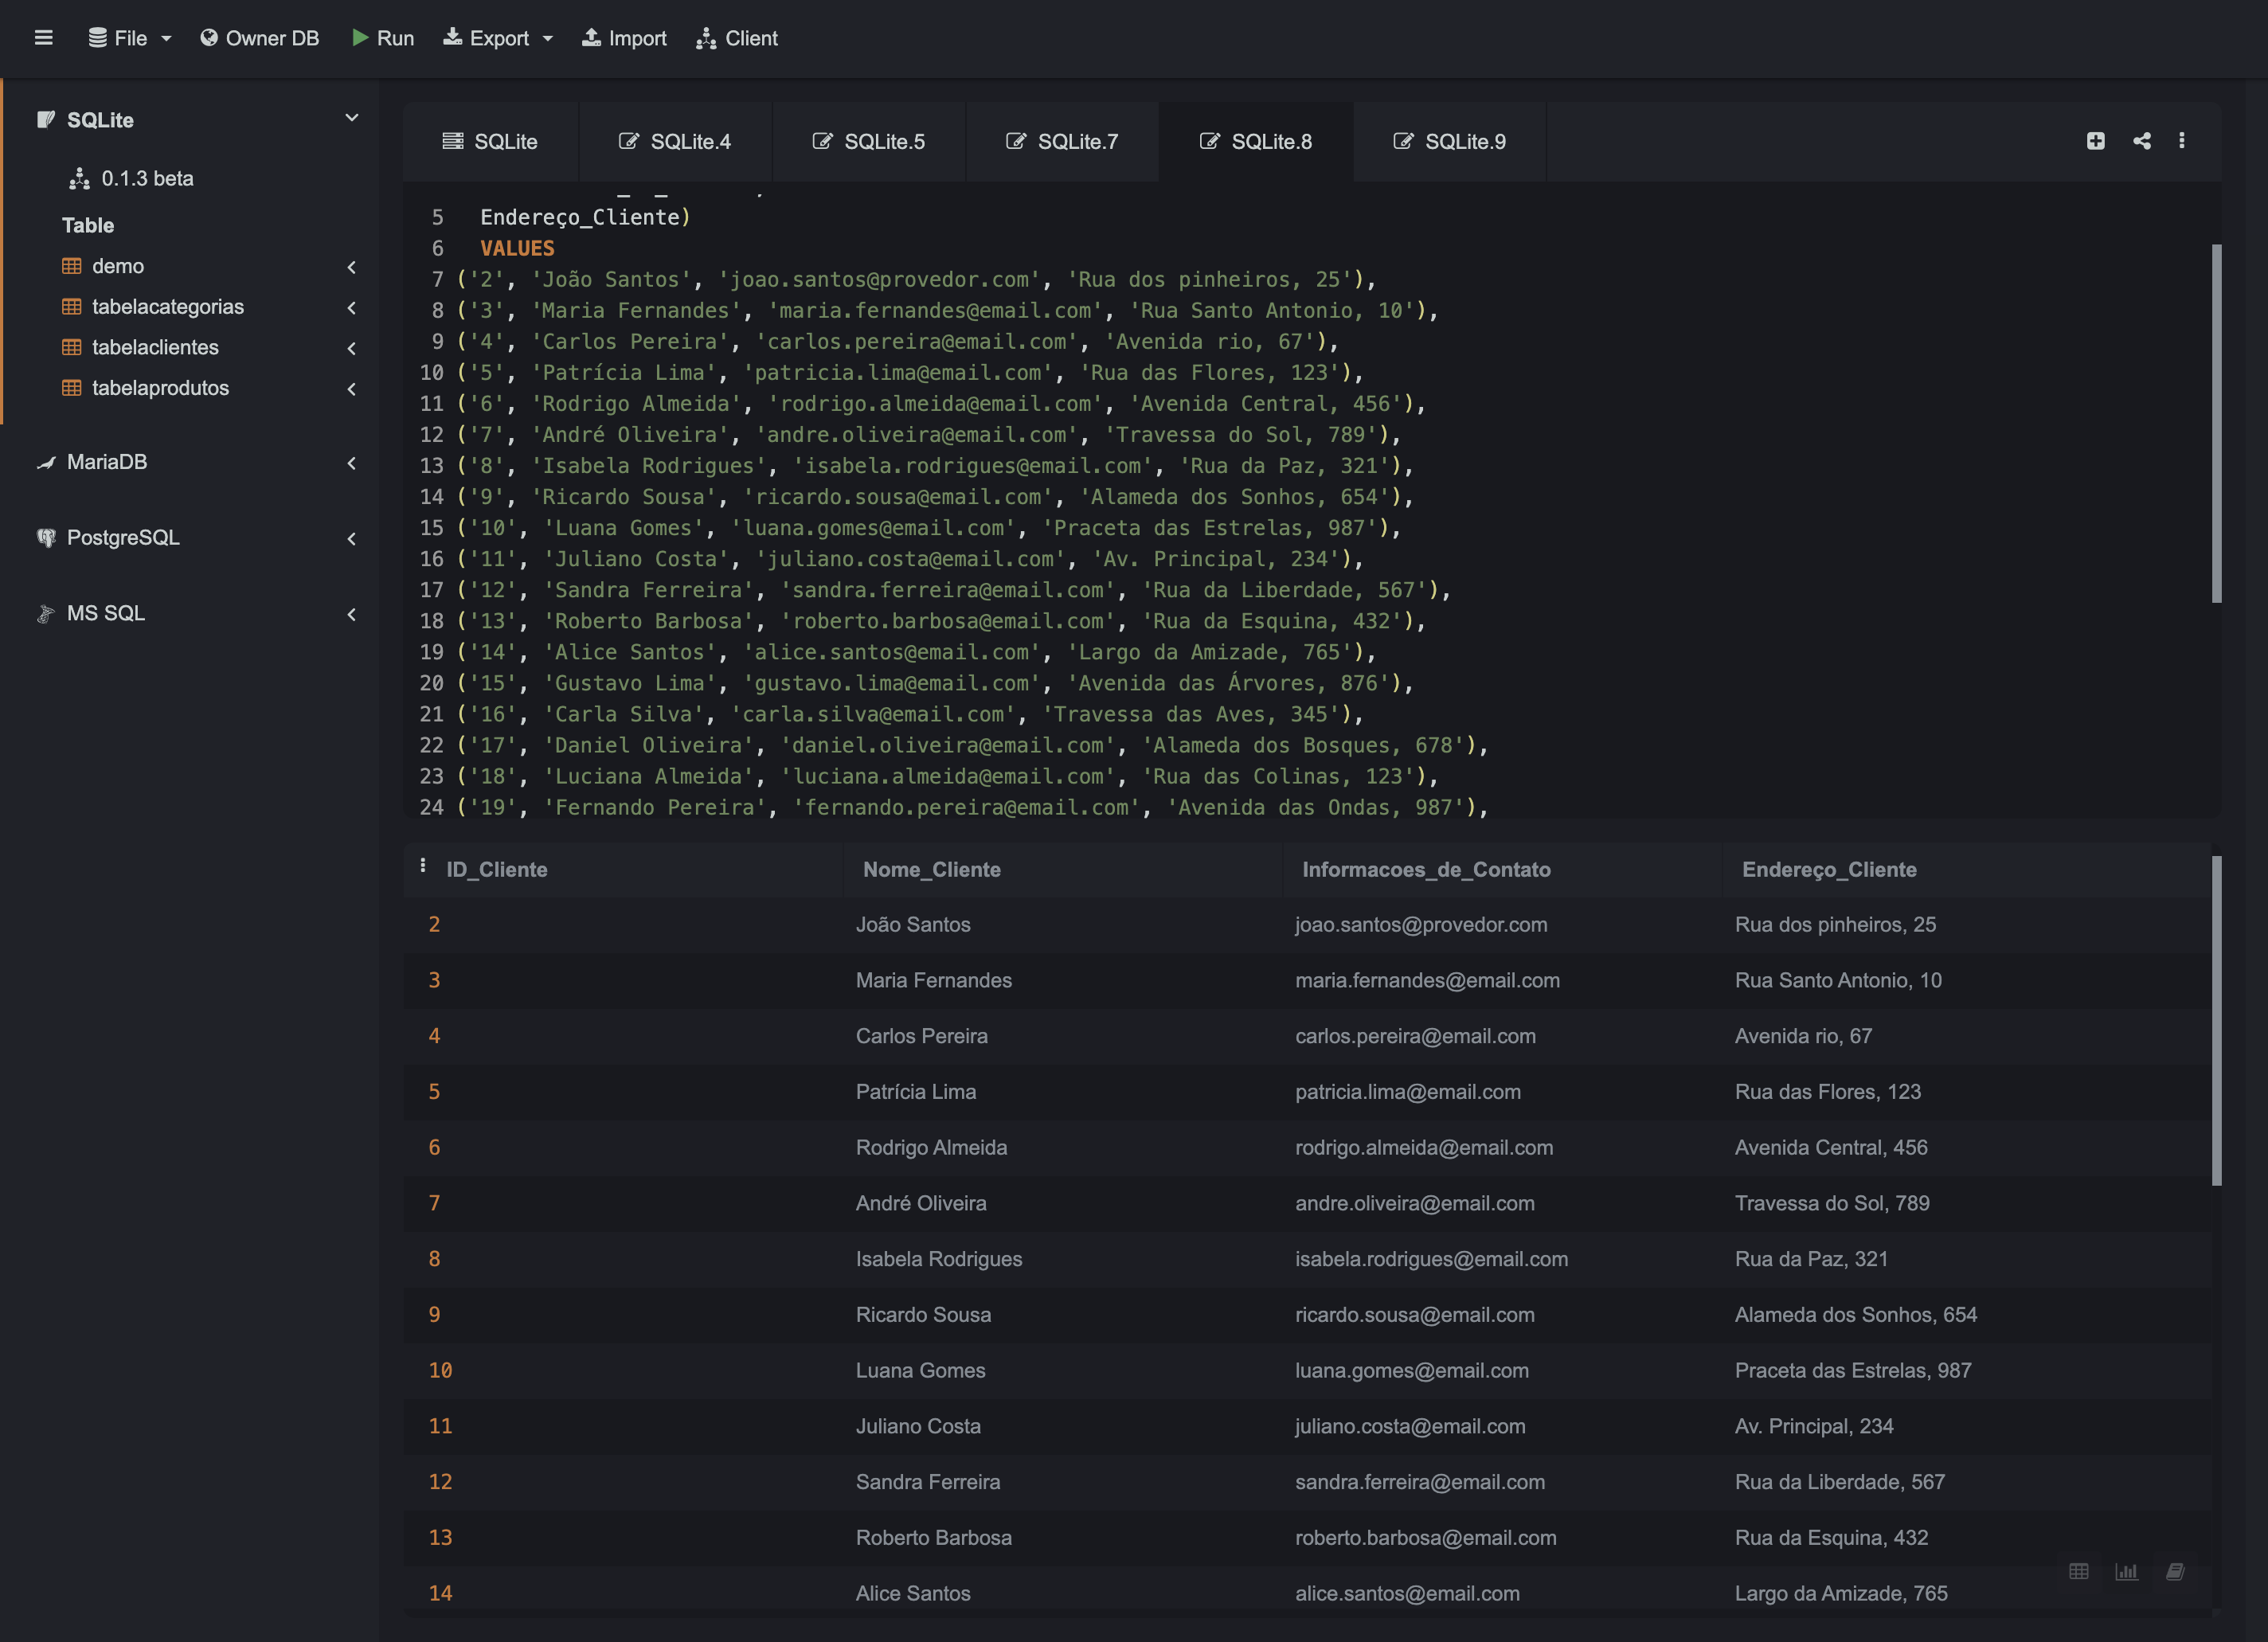Click the share icon in tab bar

pyautogui.click(x=2141, y=141)
